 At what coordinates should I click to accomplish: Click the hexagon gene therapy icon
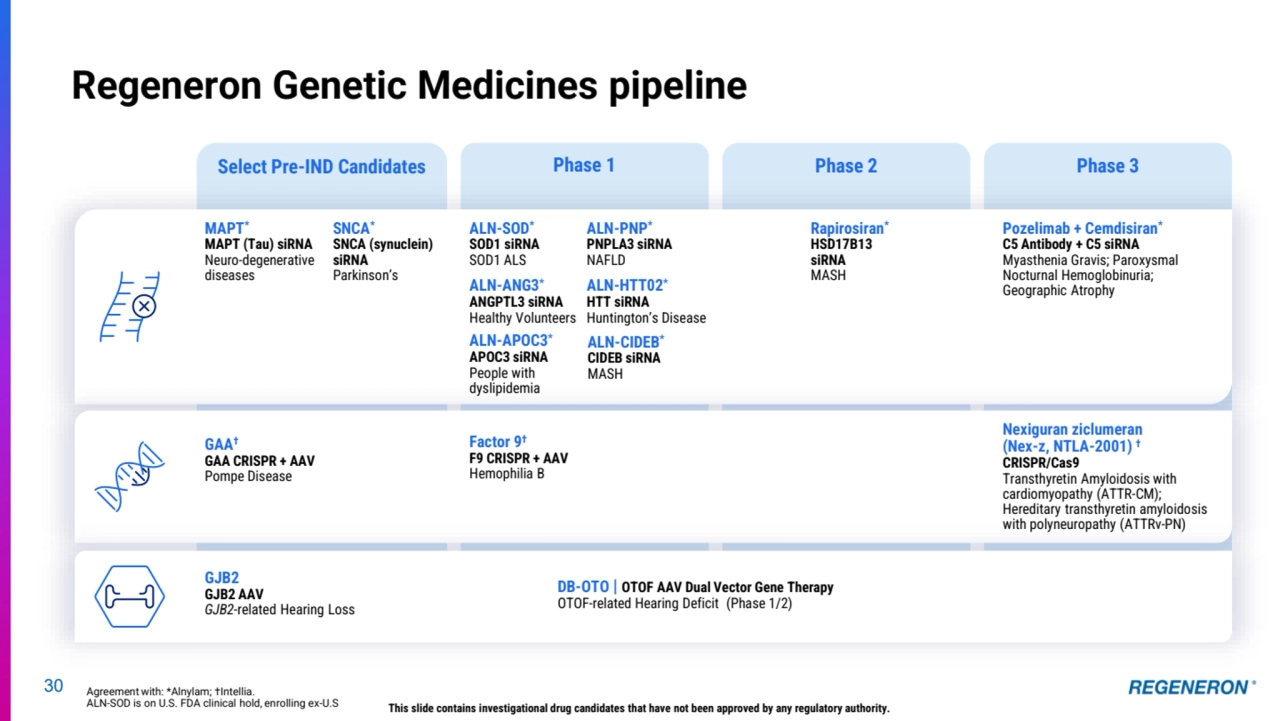[130, 597]
